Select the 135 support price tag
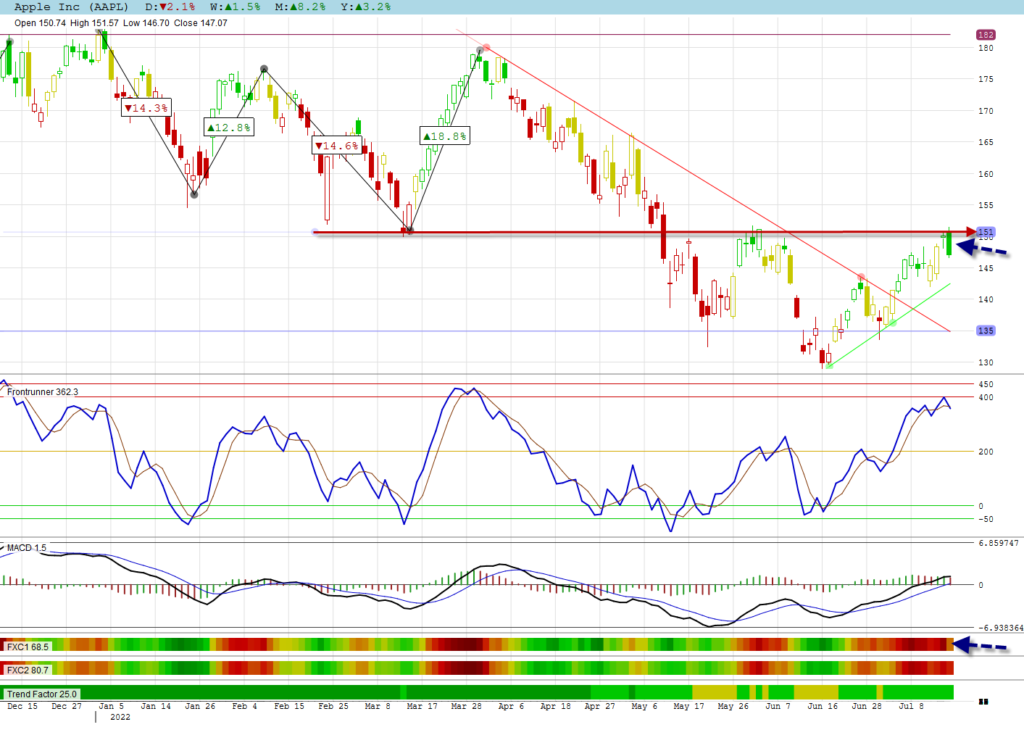 click(x=985, y=331)
